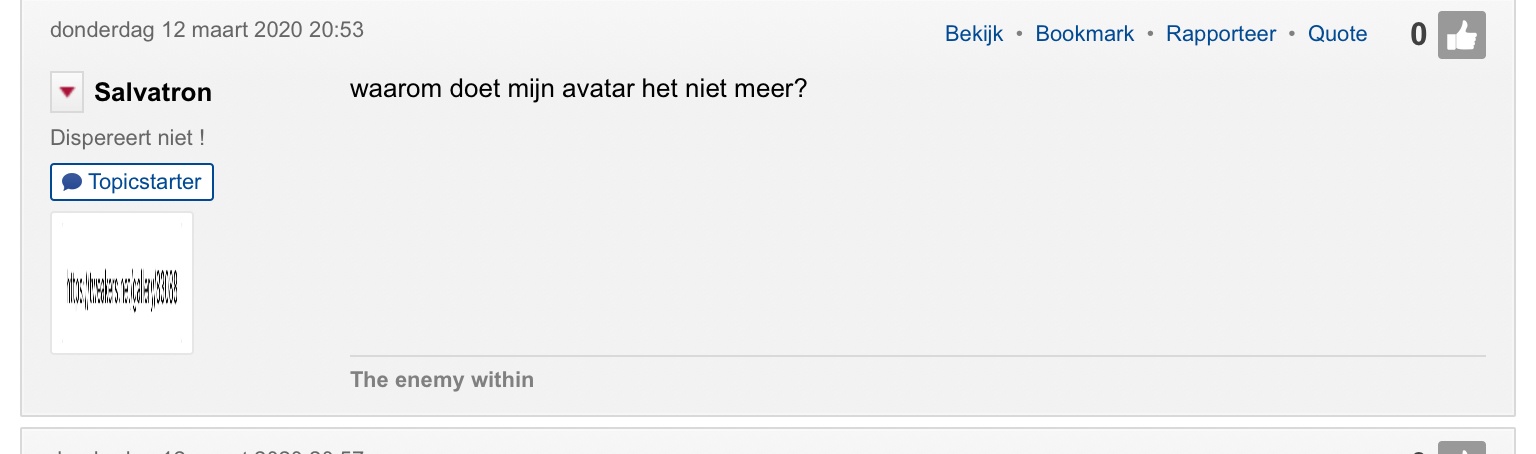This screenshot has height=454, width=1536.
Task: Click the cut-off like count of the next post
Action: point(1418,450)
